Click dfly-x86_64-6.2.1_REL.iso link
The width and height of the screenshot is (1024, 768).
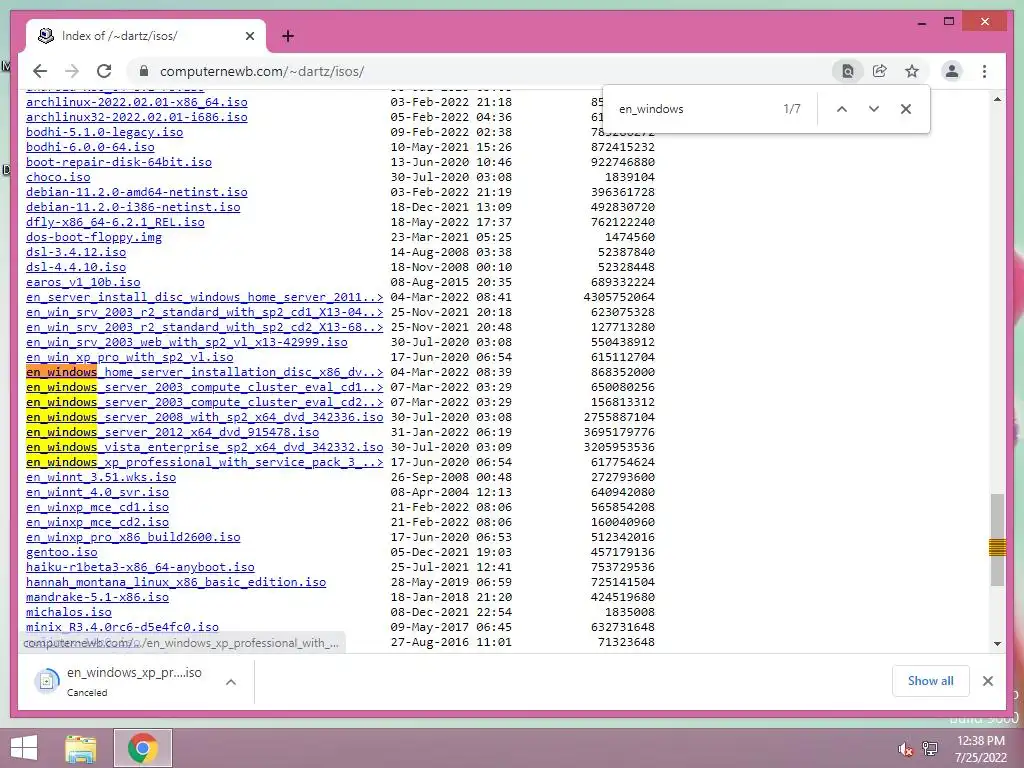pyautogui.click(x=115, y=222)
